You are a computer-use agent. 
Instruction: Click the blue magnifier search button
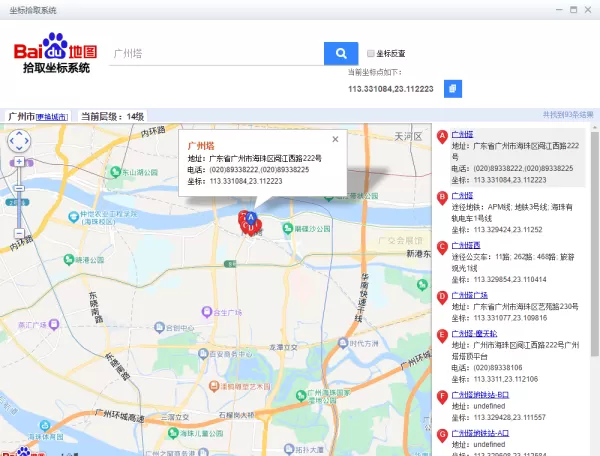point(341,54)
